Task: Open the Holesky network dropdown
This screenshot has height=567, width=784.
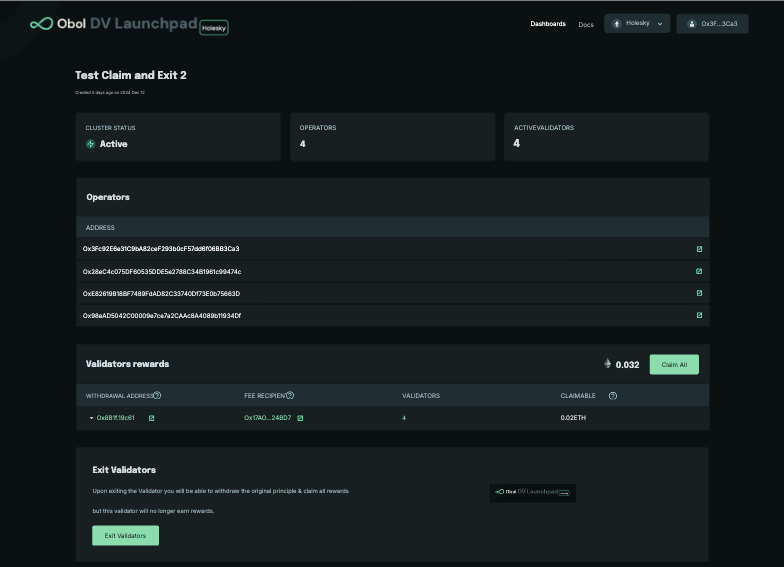Action: 637,23
